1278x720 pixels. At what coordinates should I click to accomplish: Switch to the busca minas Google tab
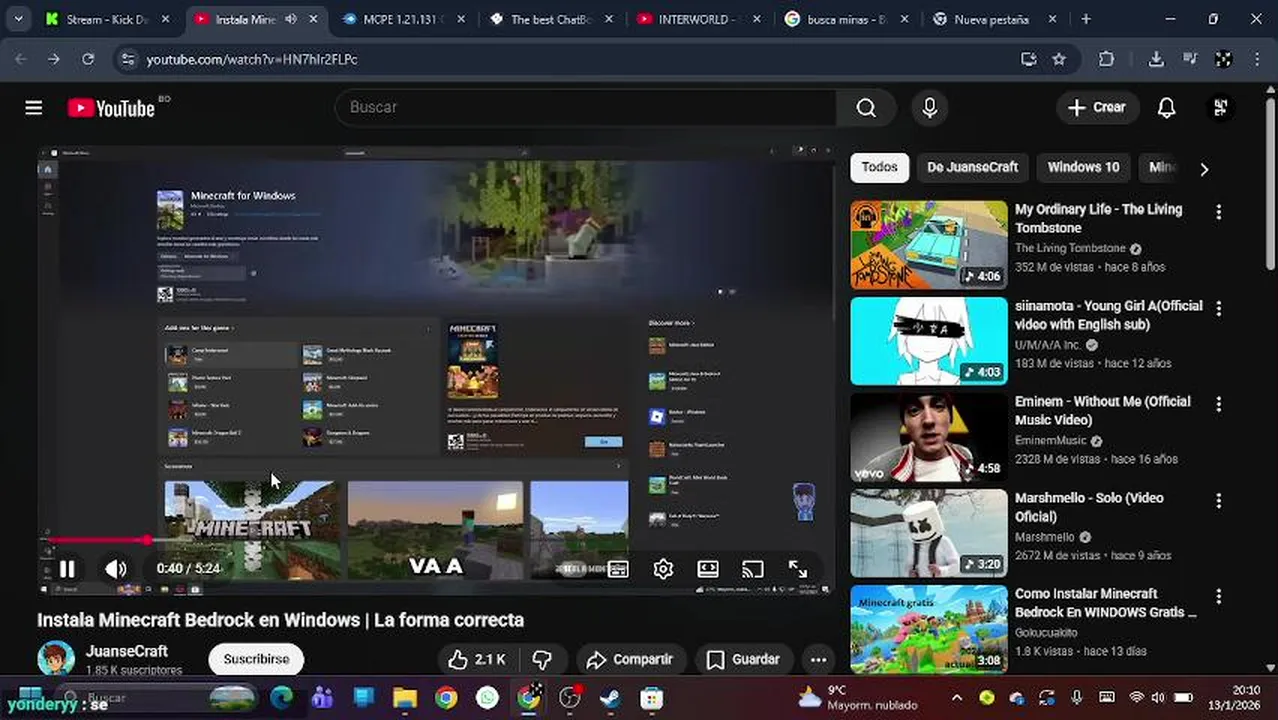click(845, 19)
